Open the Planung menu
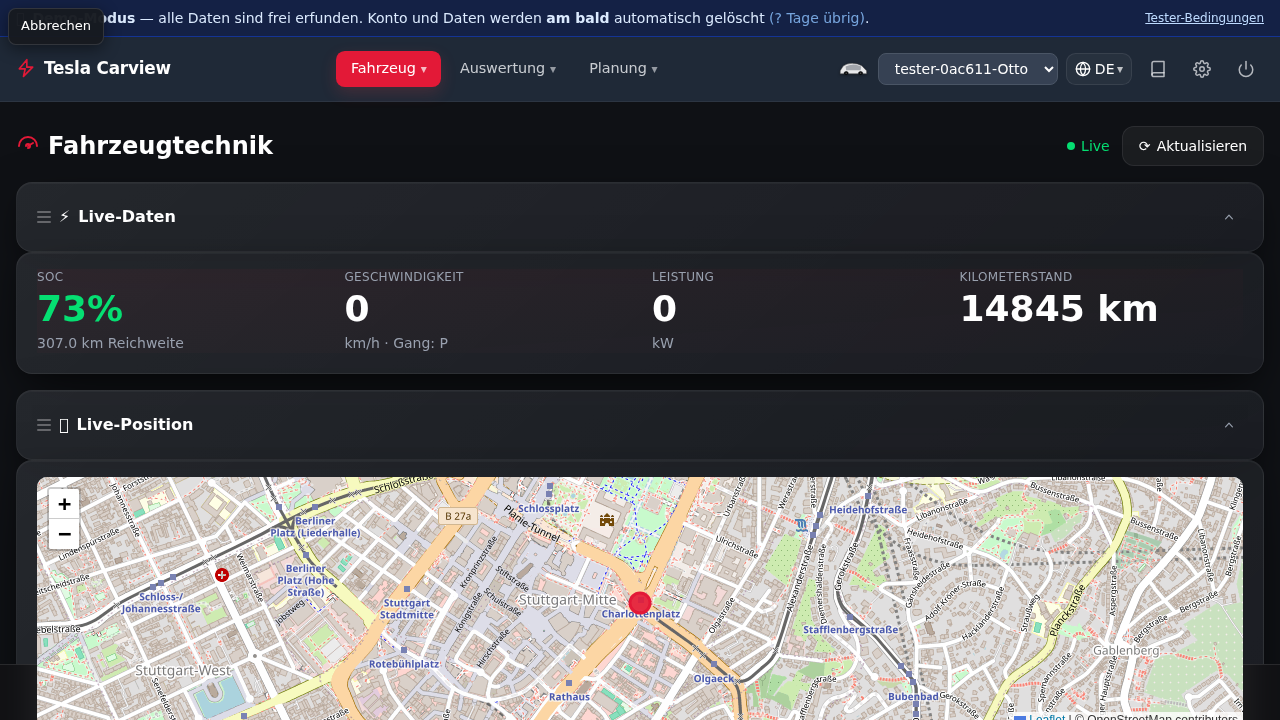Image resolution: width=1280 pixels, height=720 pixels. (x=623, y=69)
